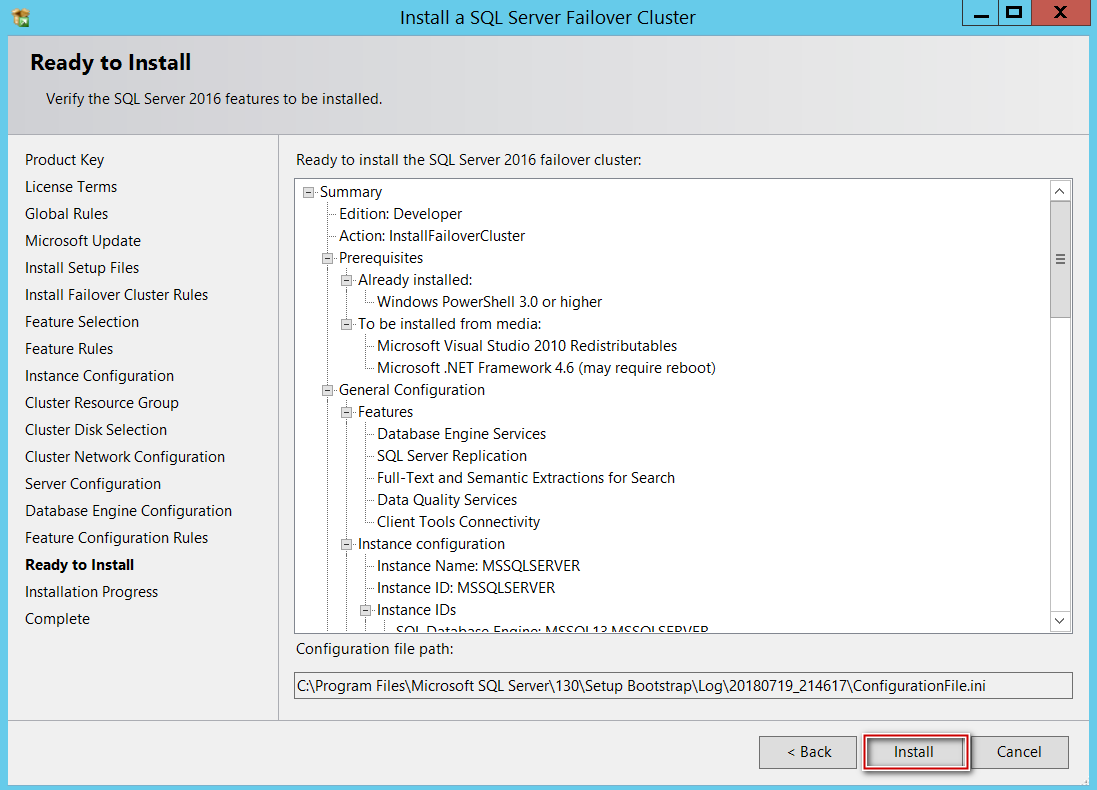Close the setup window
This screenshot has width=1097, height=790.
point(1061,13)
